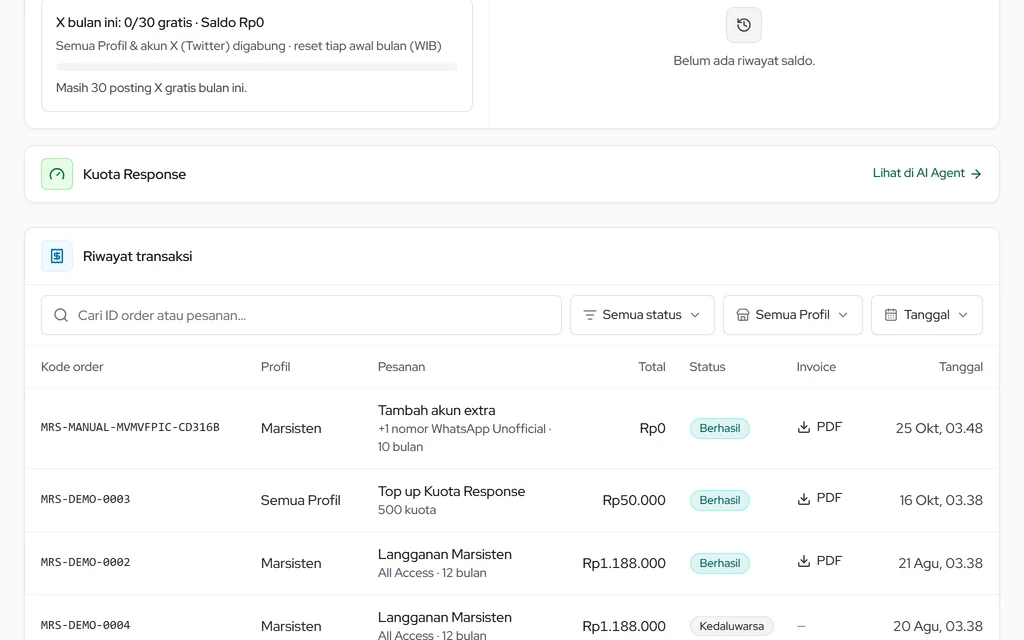The image size is (1024, 640).
Task: Select order code MRS-DEMO-0003
Action: click(86, 499)
